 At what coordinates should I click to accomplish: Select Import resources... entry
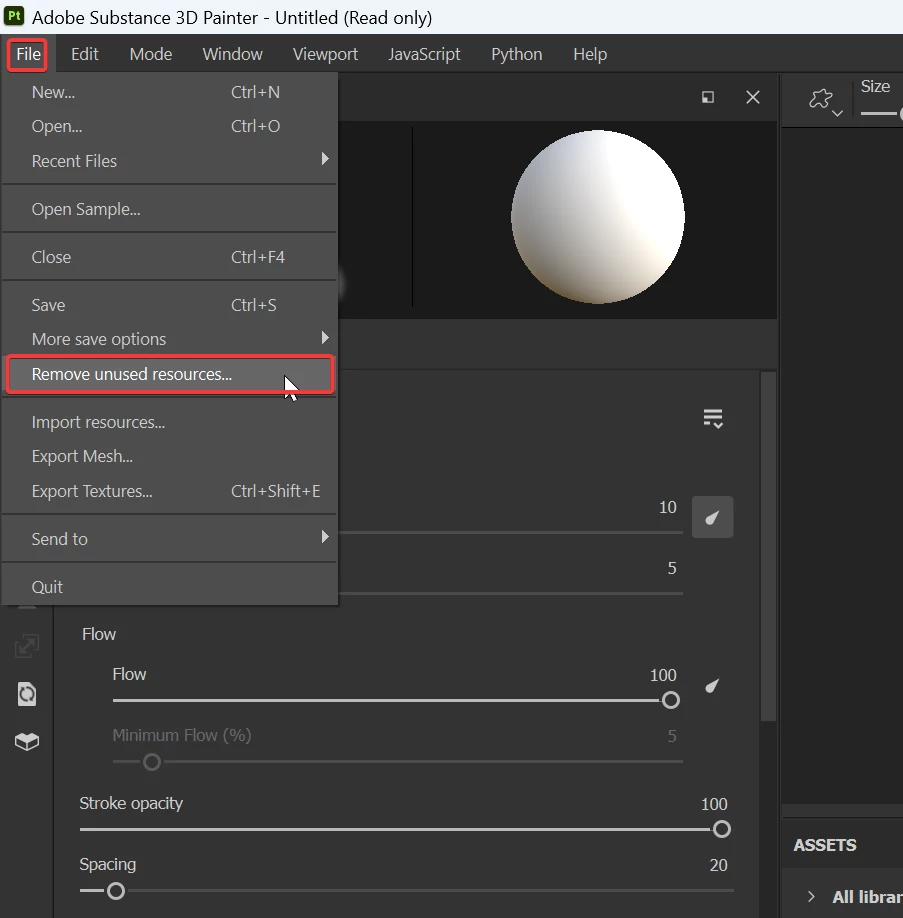pos(169,422)
